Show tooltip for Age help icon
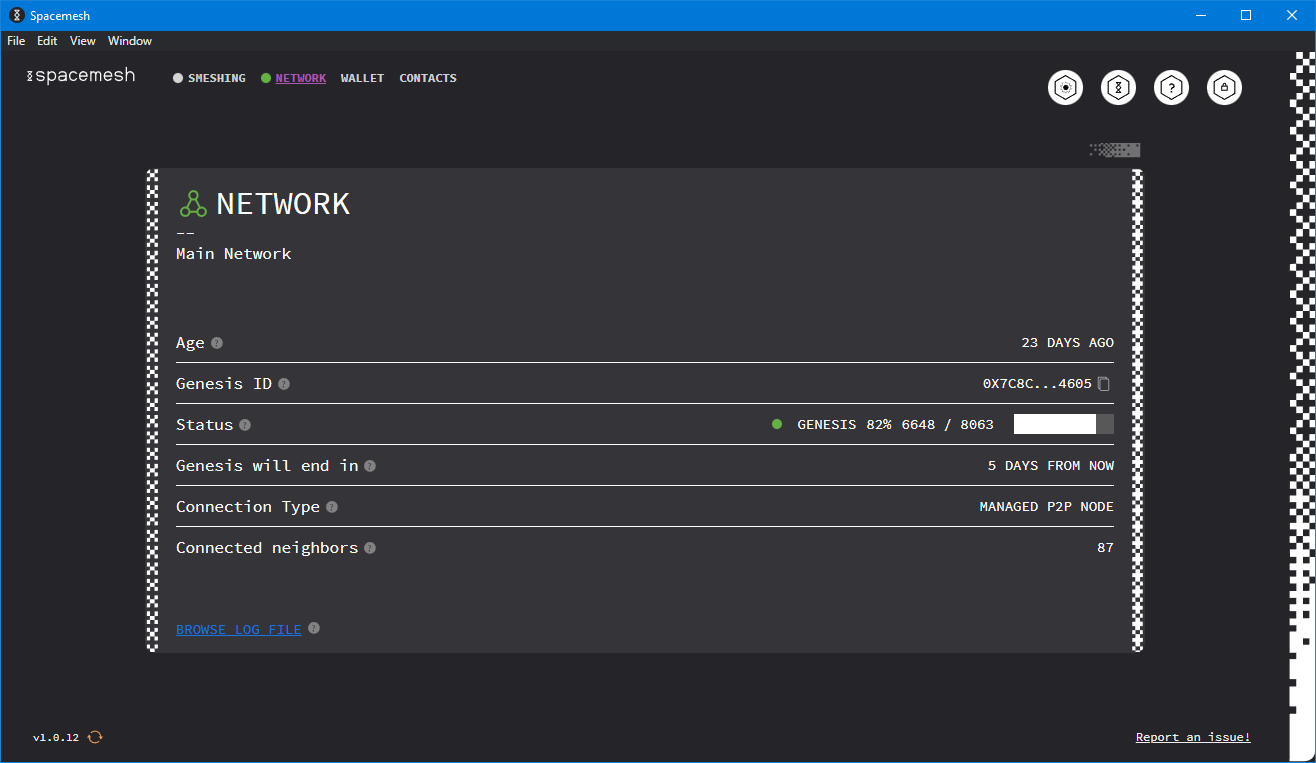 [217, 343]
